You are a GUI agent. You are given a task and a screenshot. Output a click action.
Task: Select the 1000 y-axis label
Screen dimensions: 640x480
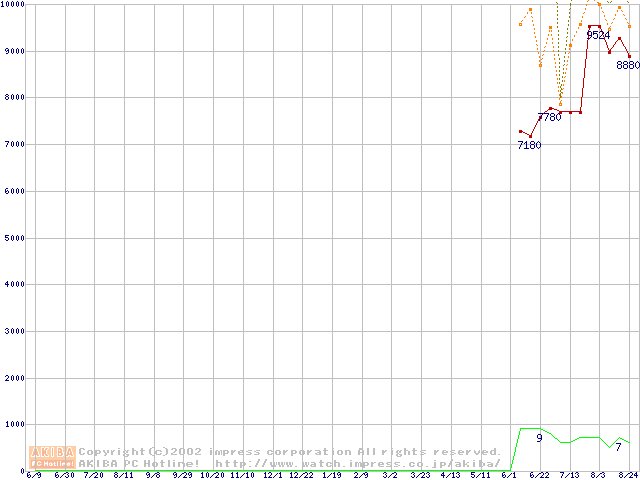(x=13, y=425)
